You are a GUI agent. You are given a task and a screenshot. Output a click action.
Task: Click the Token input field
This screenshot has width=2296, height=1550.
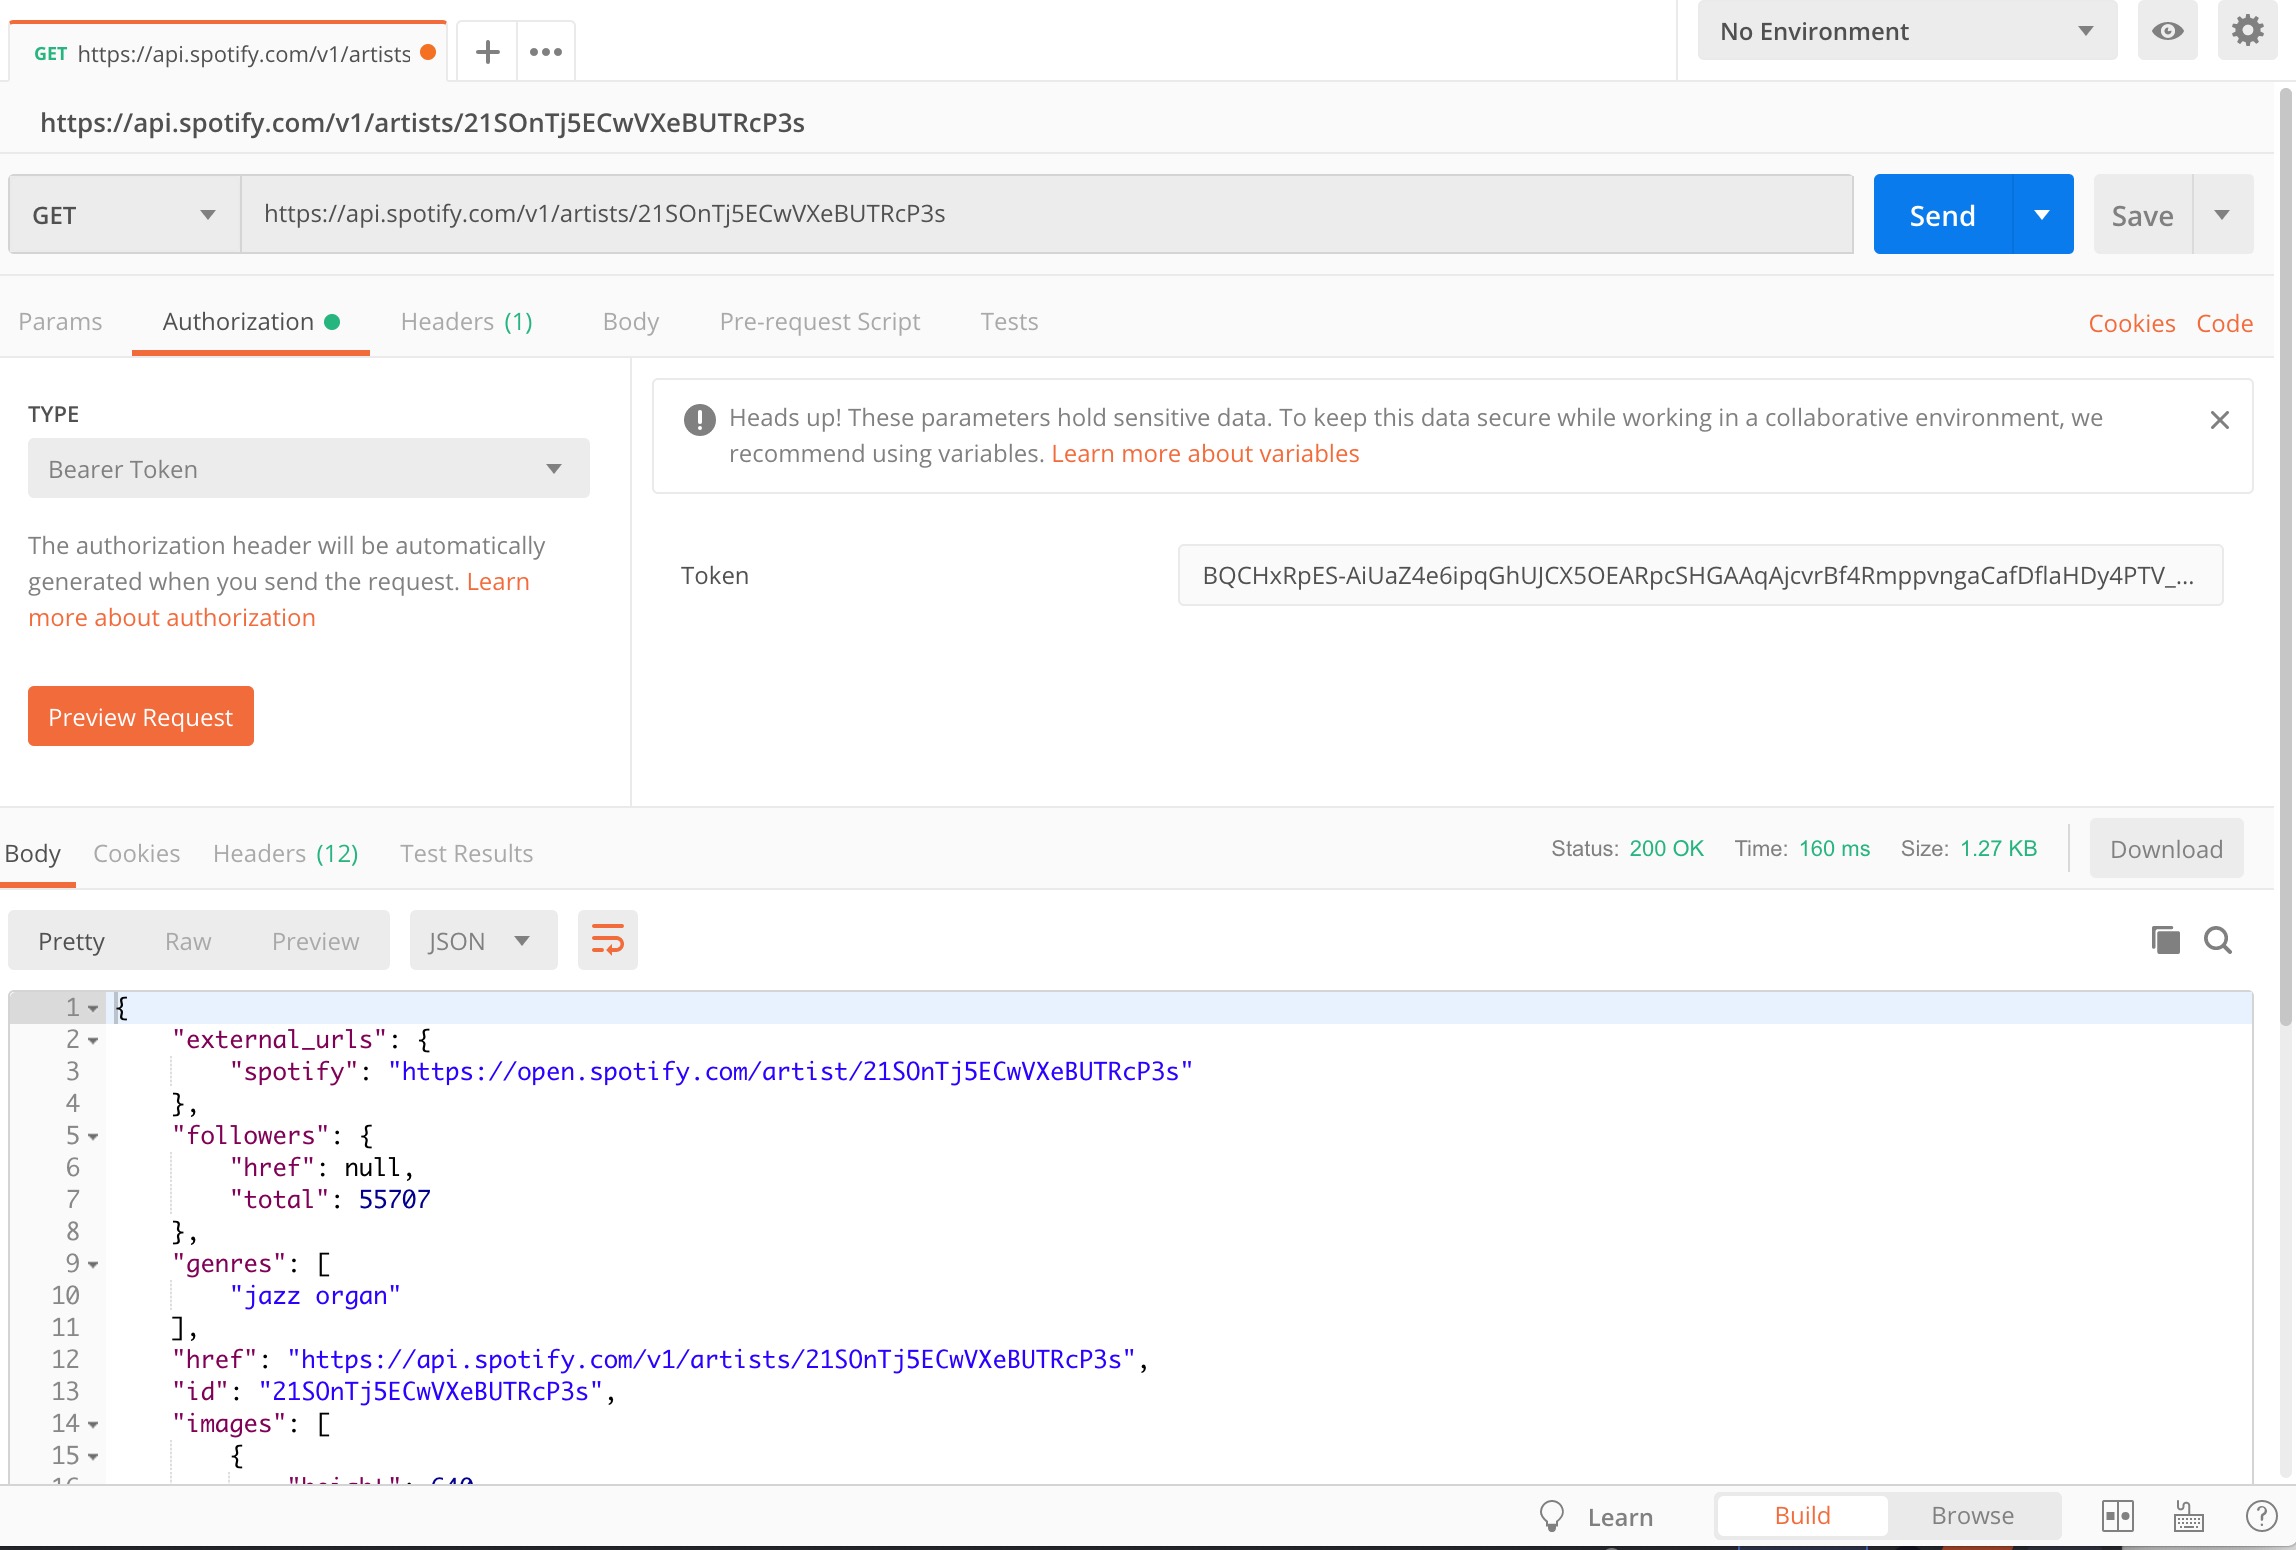tap(1700, 575)
